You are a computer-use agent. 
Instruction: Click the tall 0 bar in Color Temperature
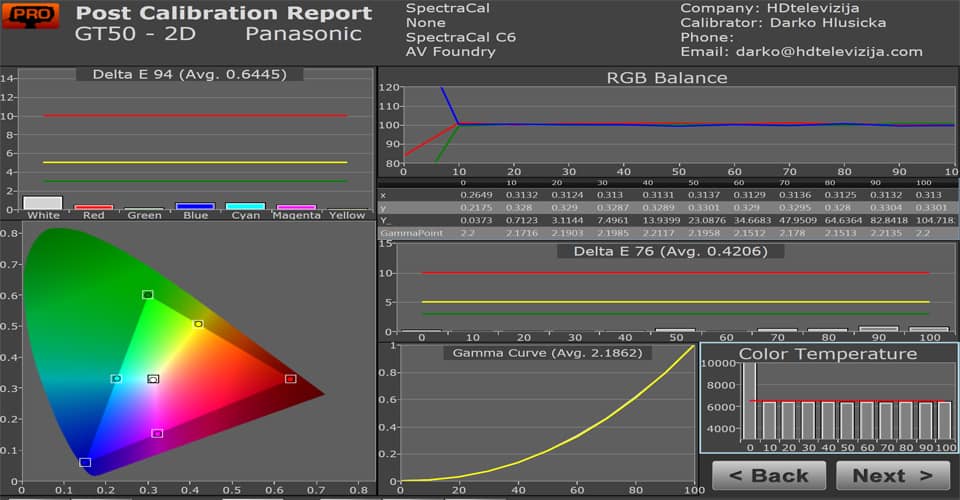(749, 400)
